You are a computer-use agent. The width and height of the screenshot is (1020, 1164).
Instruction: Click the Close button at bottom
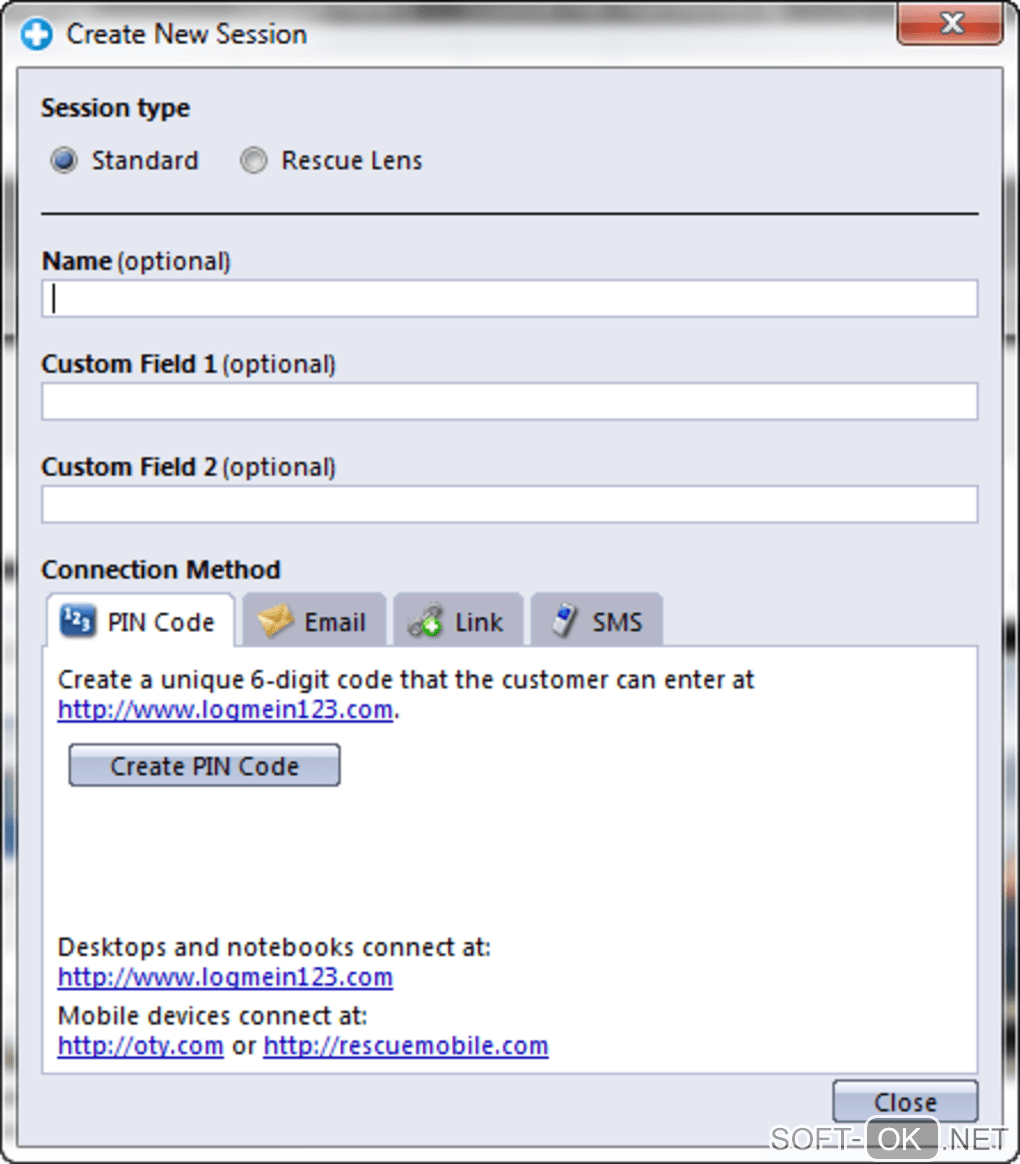[904, 1101]
